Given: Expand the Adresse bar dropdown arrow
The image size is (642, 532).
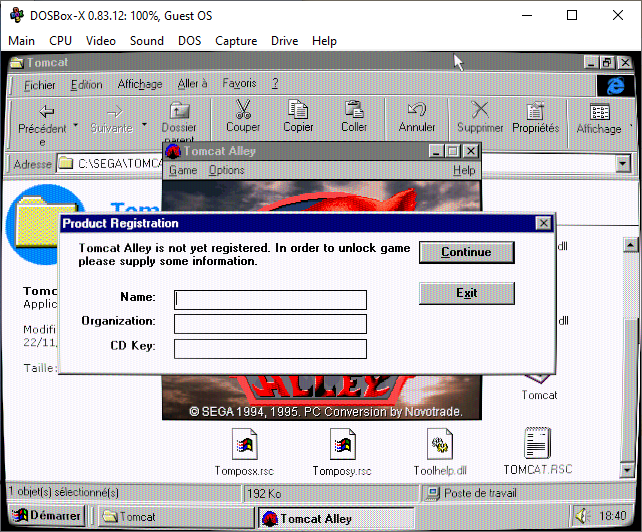Looking at the screenshot, I should click(622, 163).
